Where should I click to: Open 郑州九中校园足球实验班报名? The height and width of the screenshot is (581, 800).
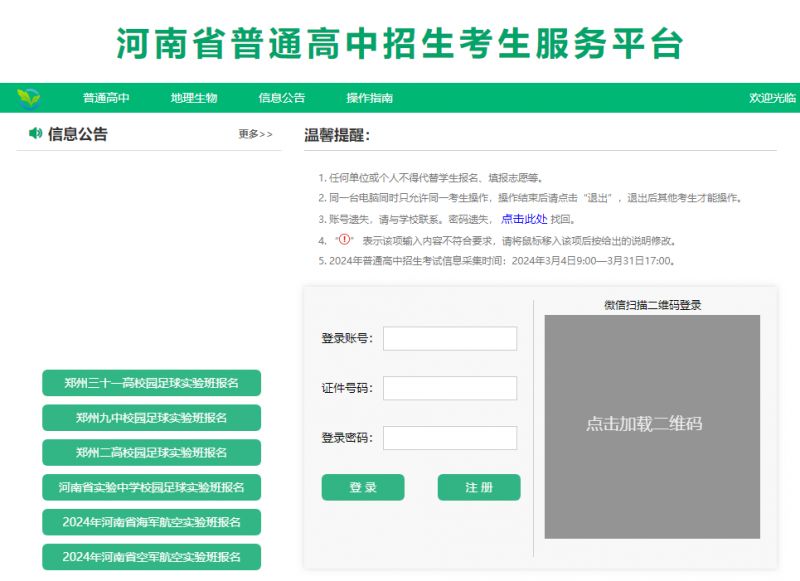coord(152,418)
